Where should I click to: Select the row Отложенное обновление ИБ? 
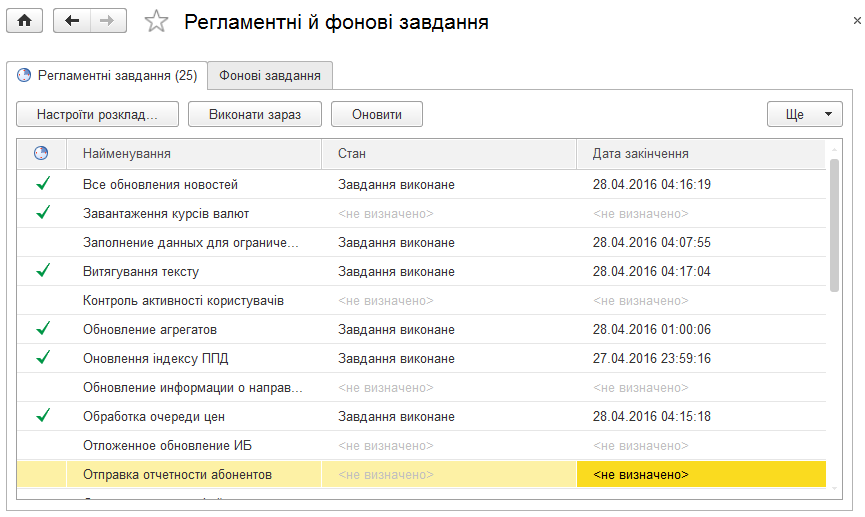coord(421,446)
